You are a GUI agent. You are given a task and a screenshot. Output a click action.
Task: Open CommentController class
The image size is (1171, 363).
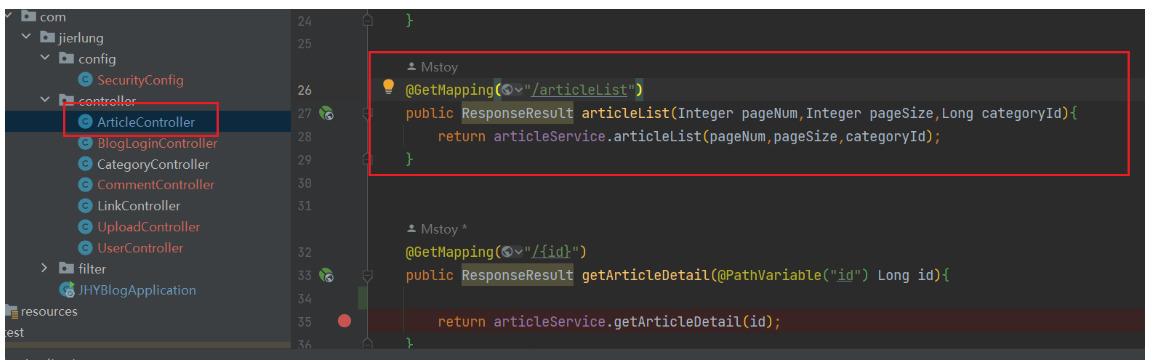click(155, 184)
